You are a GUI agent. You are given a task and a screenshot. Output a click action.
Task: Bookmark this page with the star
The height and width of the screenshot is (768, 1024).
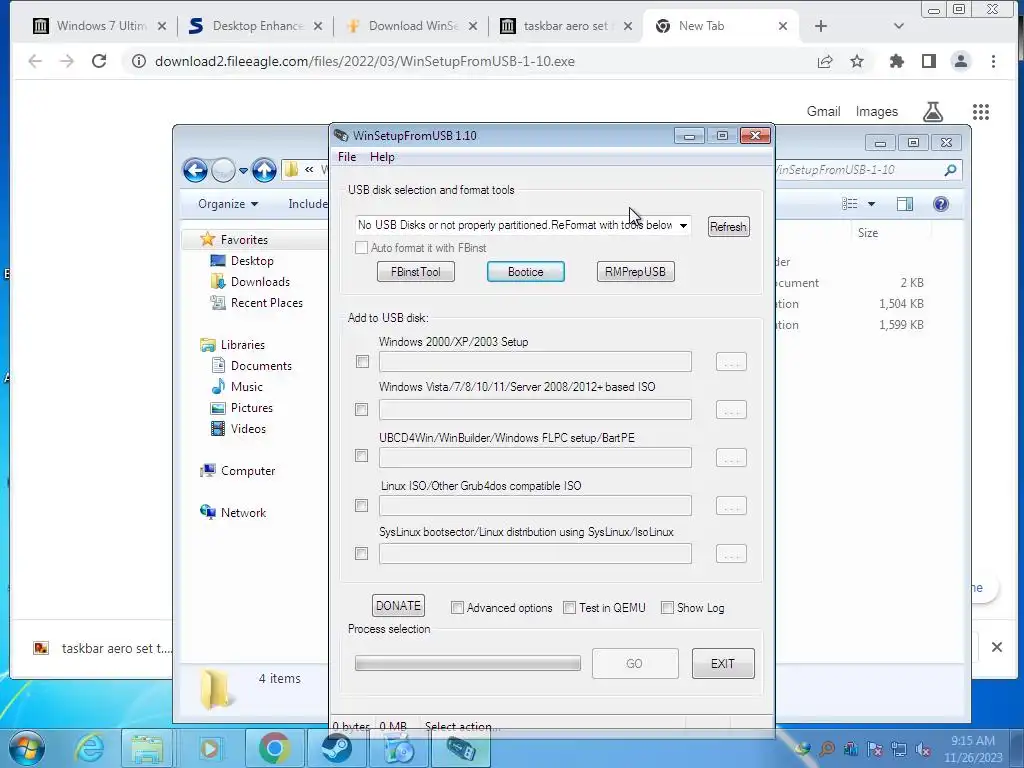pyautogui.click(x=857, y=61)
